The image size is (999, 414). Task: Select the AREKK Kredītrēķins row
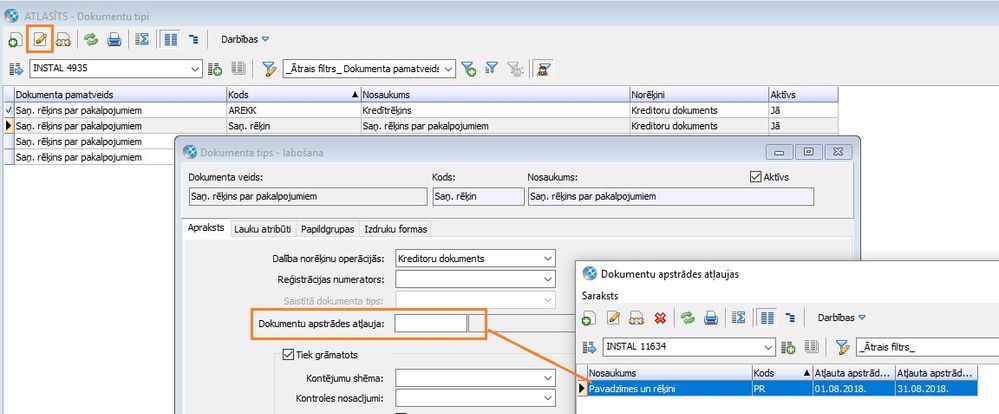tap(420, 110)
